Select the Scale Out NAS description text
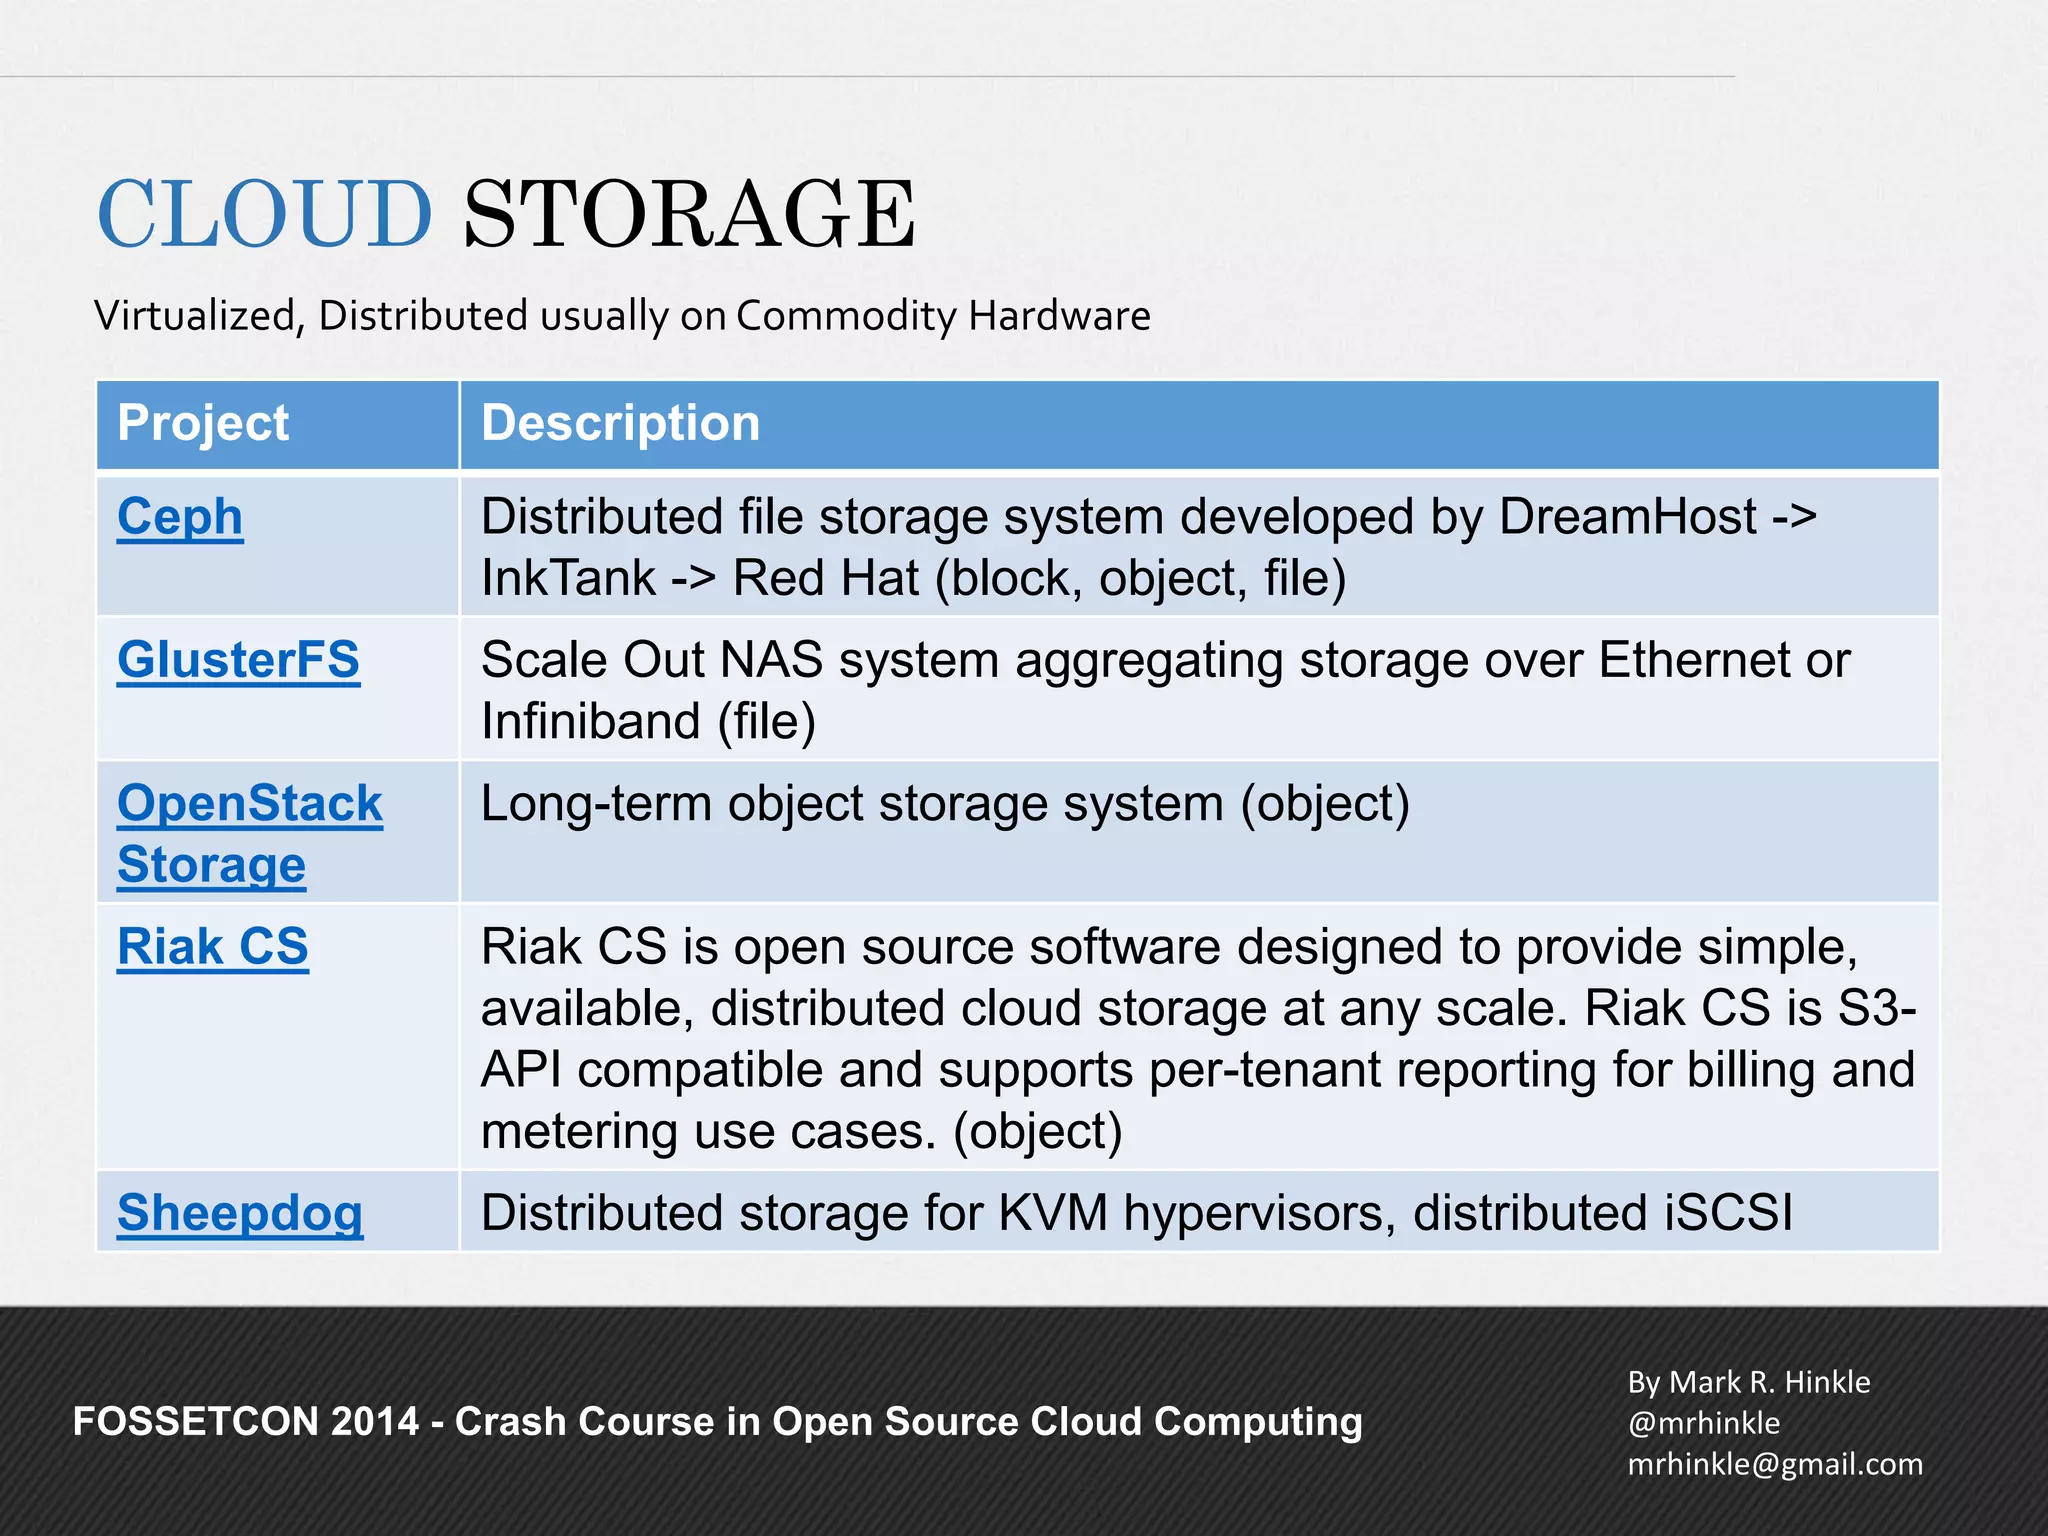2048x1536 pixels. tap(1165, 690)
